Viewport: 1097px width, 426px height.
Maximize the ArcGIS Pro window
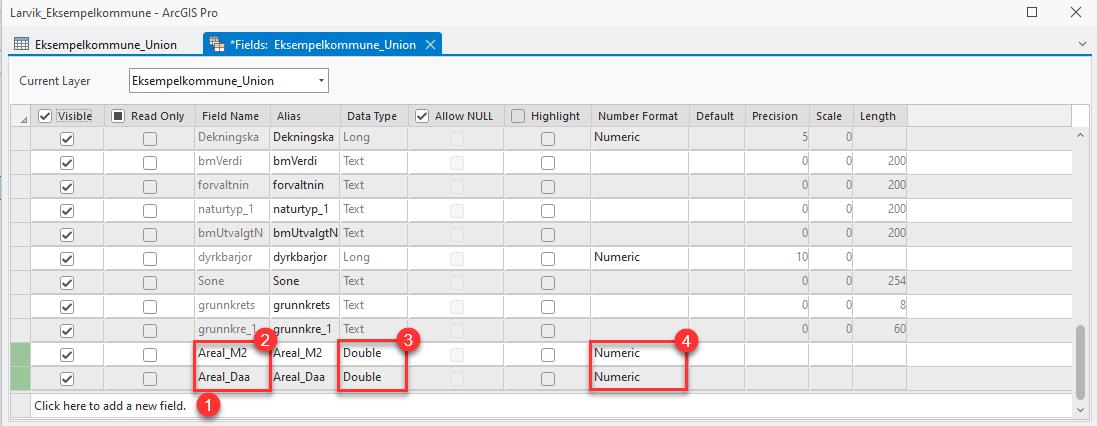[1032, 12]
